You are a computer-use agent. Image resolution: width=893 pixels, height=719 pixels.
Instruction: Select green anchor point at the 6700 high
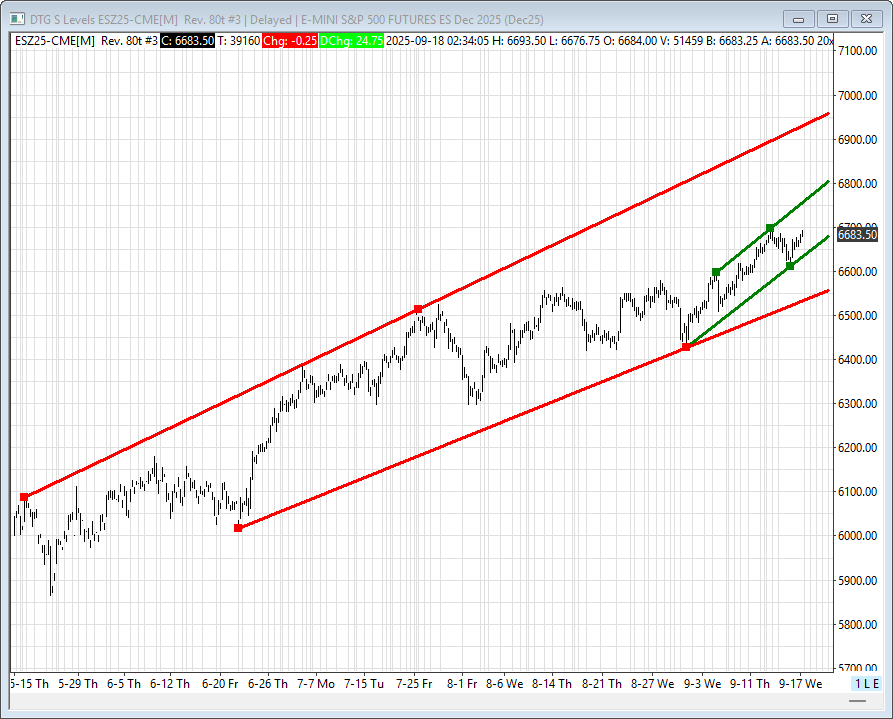click(770, 228)
